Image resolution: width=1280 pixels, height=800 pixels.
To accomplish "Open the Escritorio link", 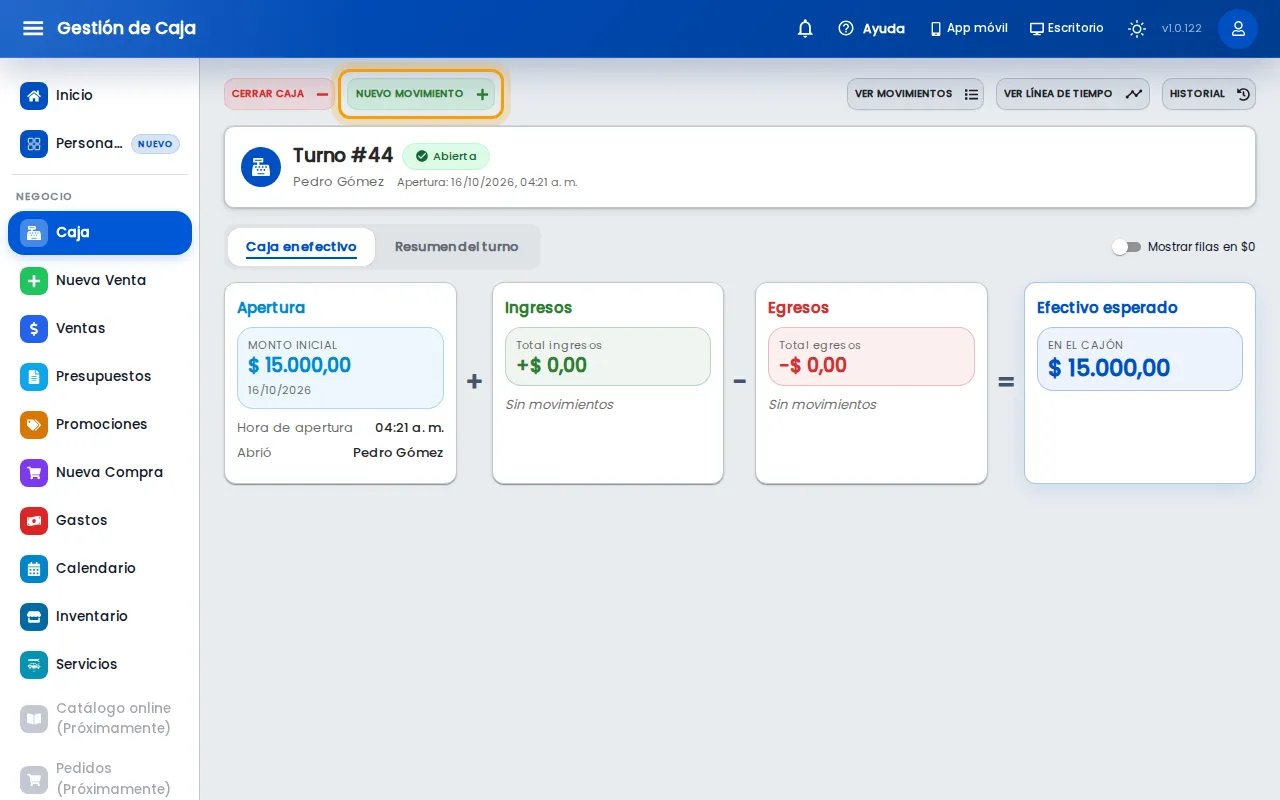I will 1067,28.
